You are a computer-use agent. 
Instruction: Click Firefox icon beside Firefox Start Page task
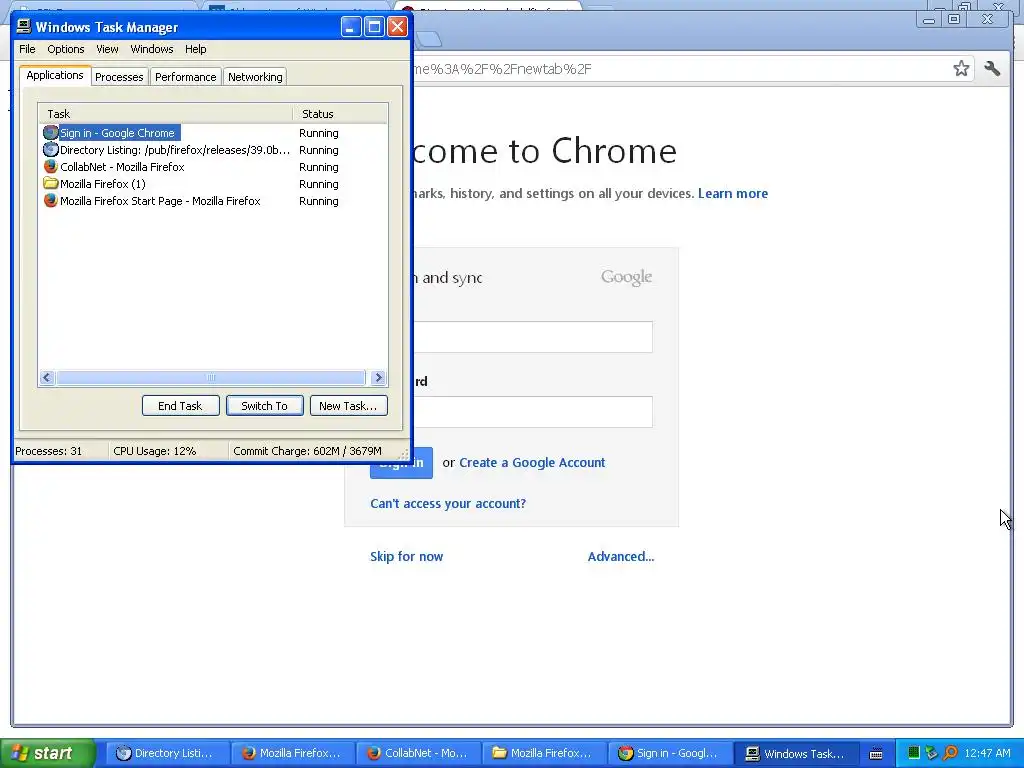click(x=50, y=200)
